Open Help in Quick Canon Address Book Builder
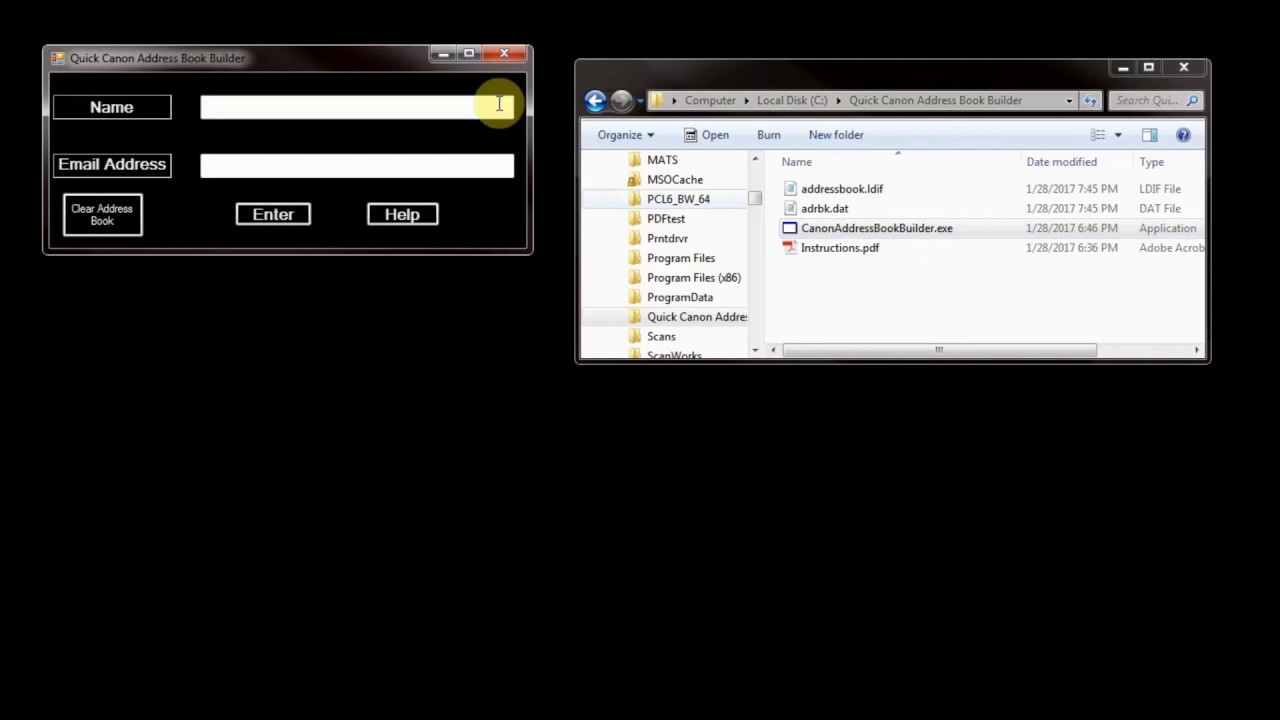 point(402,214)
